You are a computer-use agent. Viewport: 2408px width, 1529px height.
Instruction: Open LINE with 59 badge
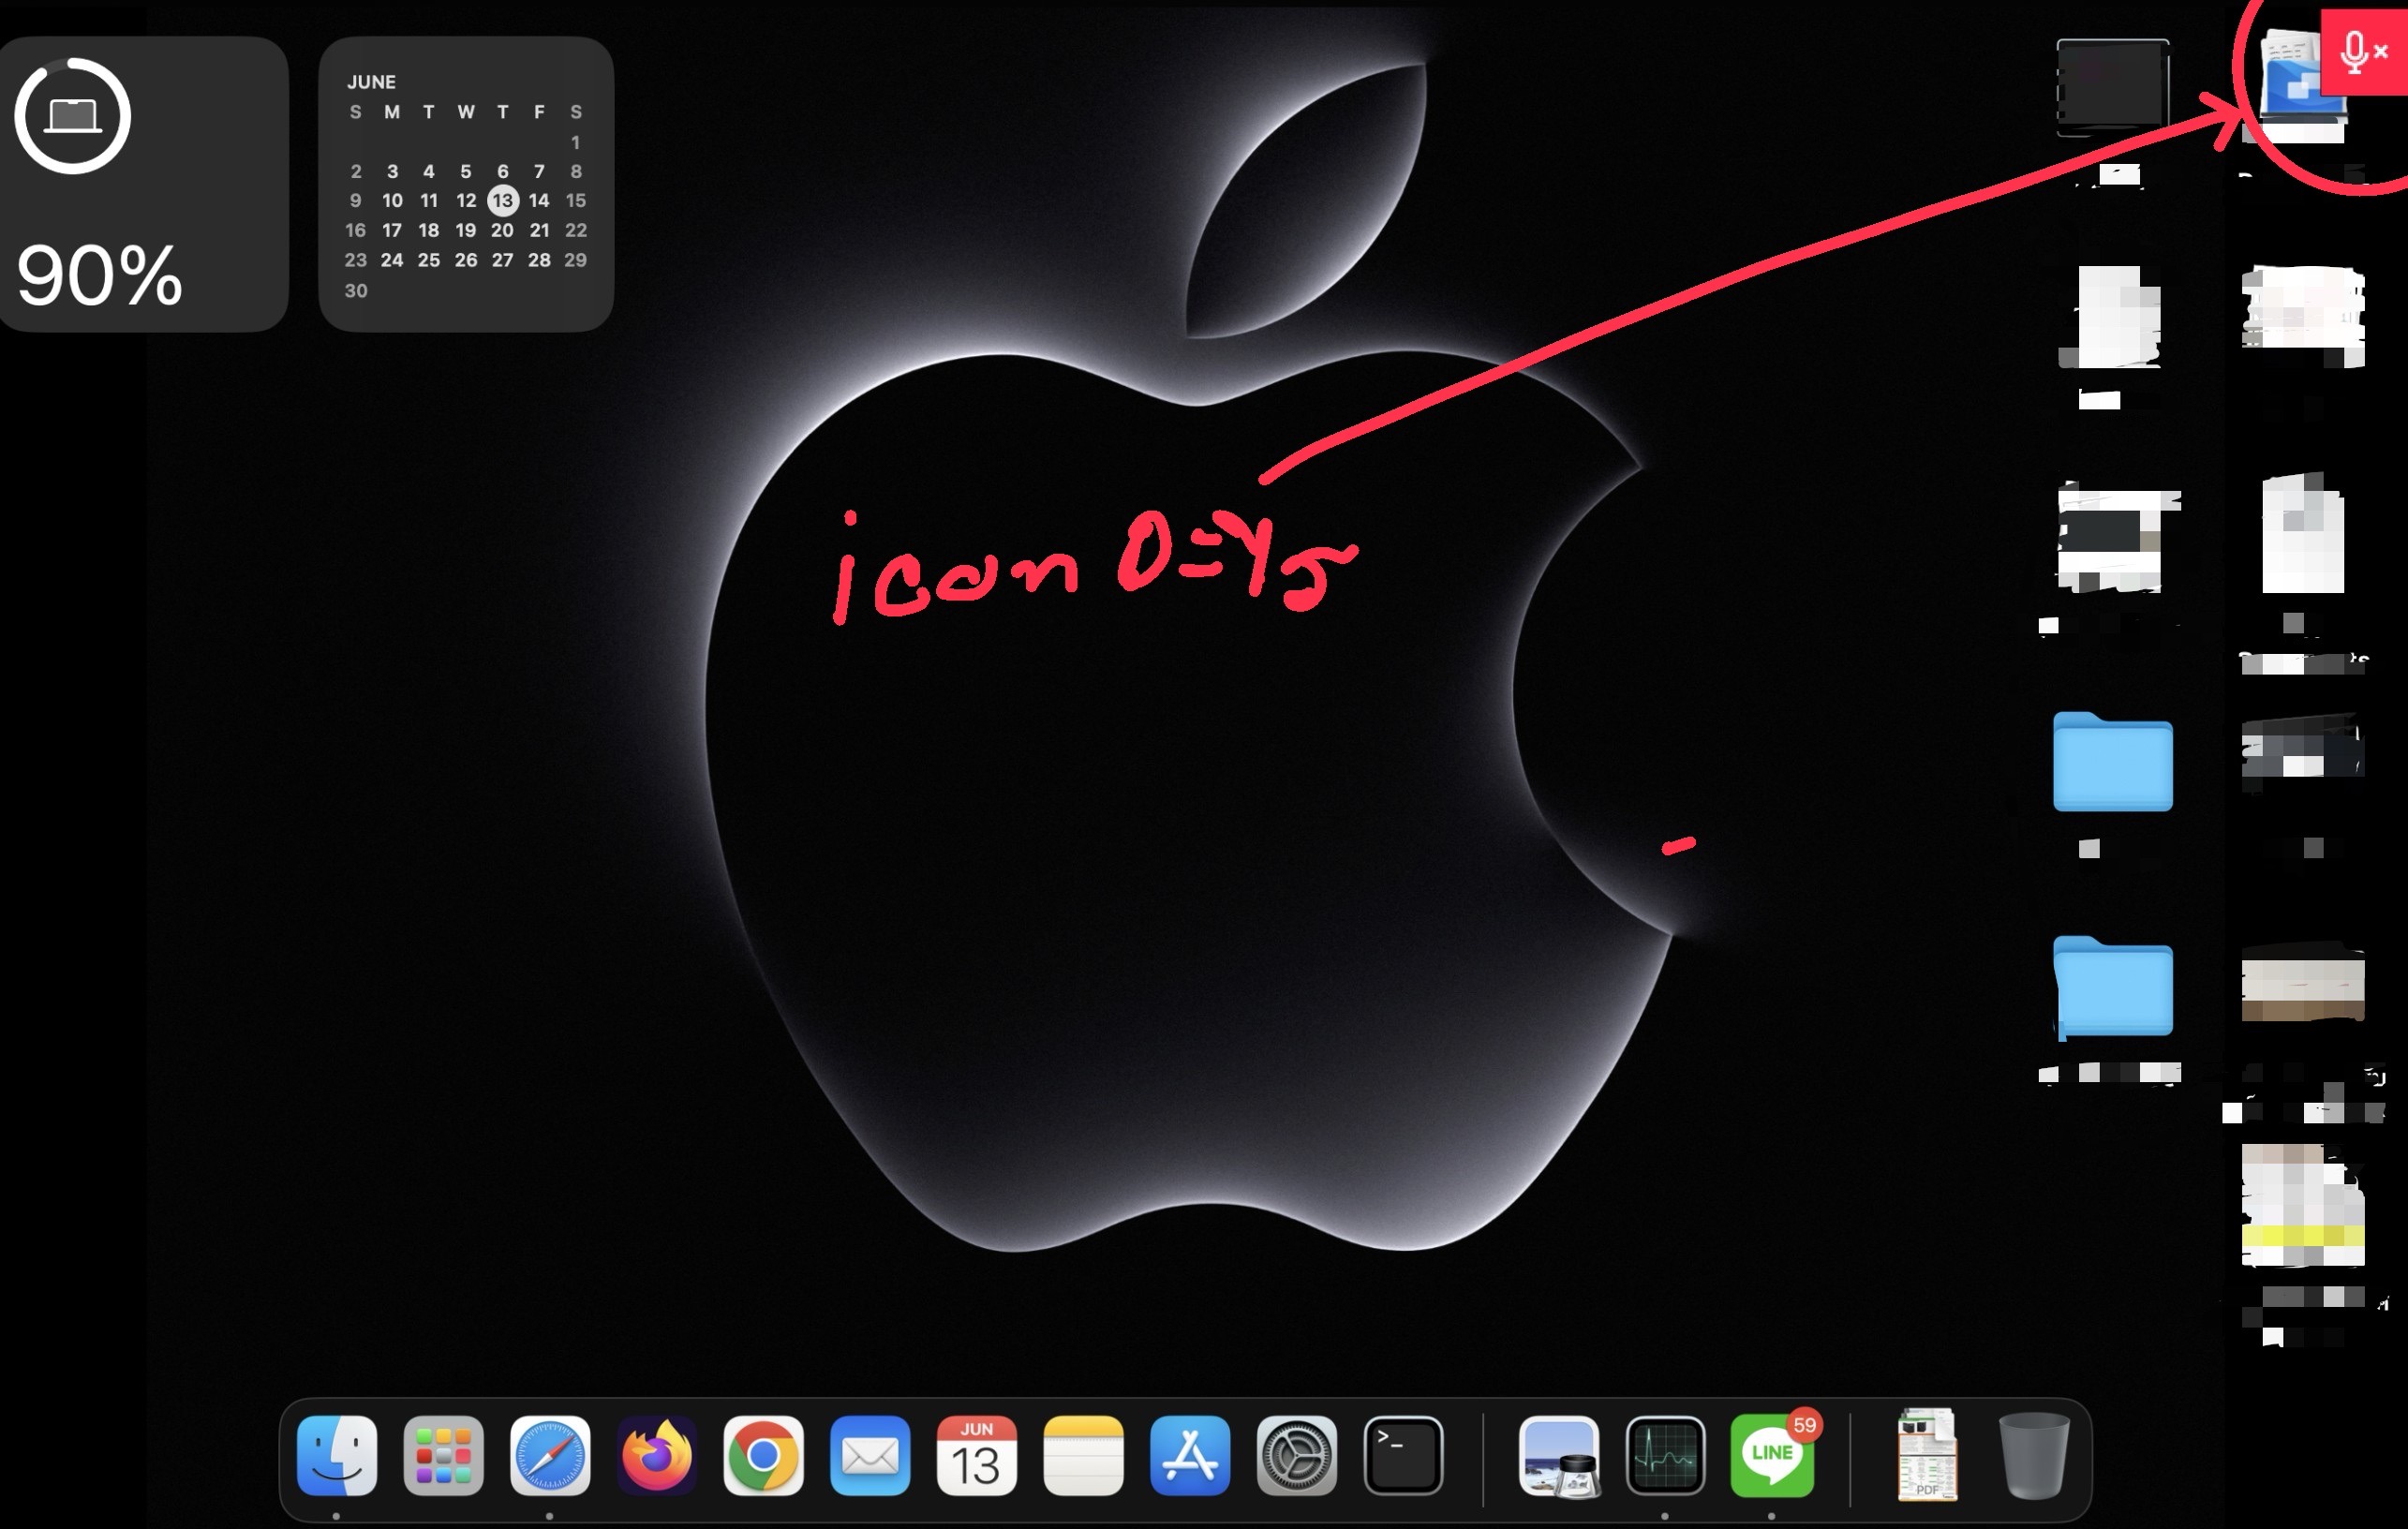[1772, 1457]
